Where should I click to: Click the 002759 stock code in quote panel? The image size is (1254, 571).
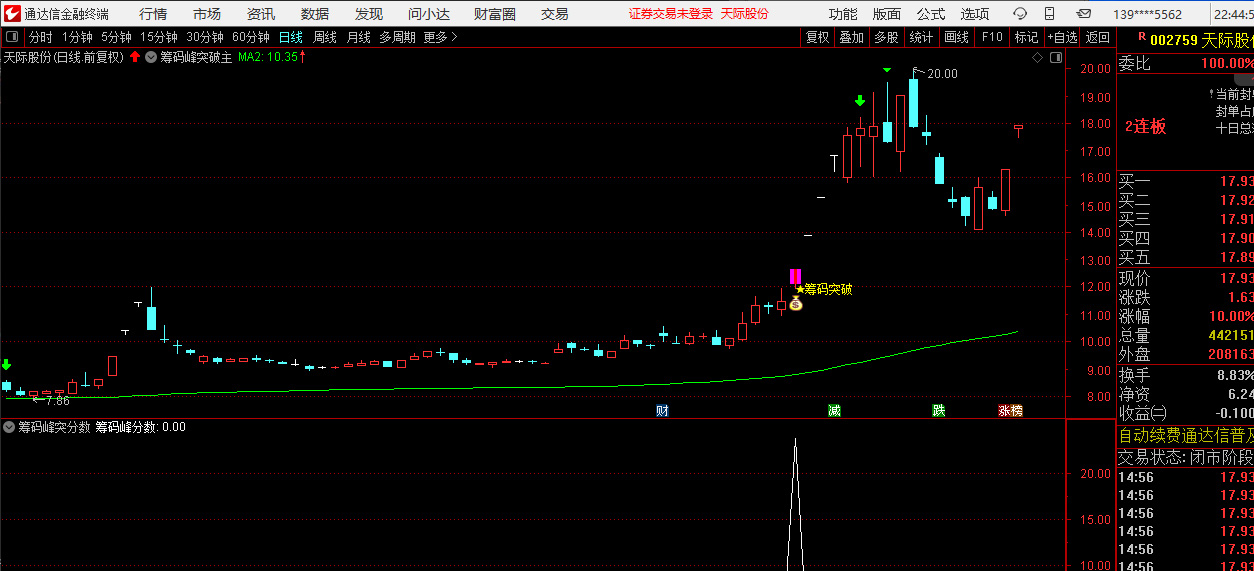1174,41
